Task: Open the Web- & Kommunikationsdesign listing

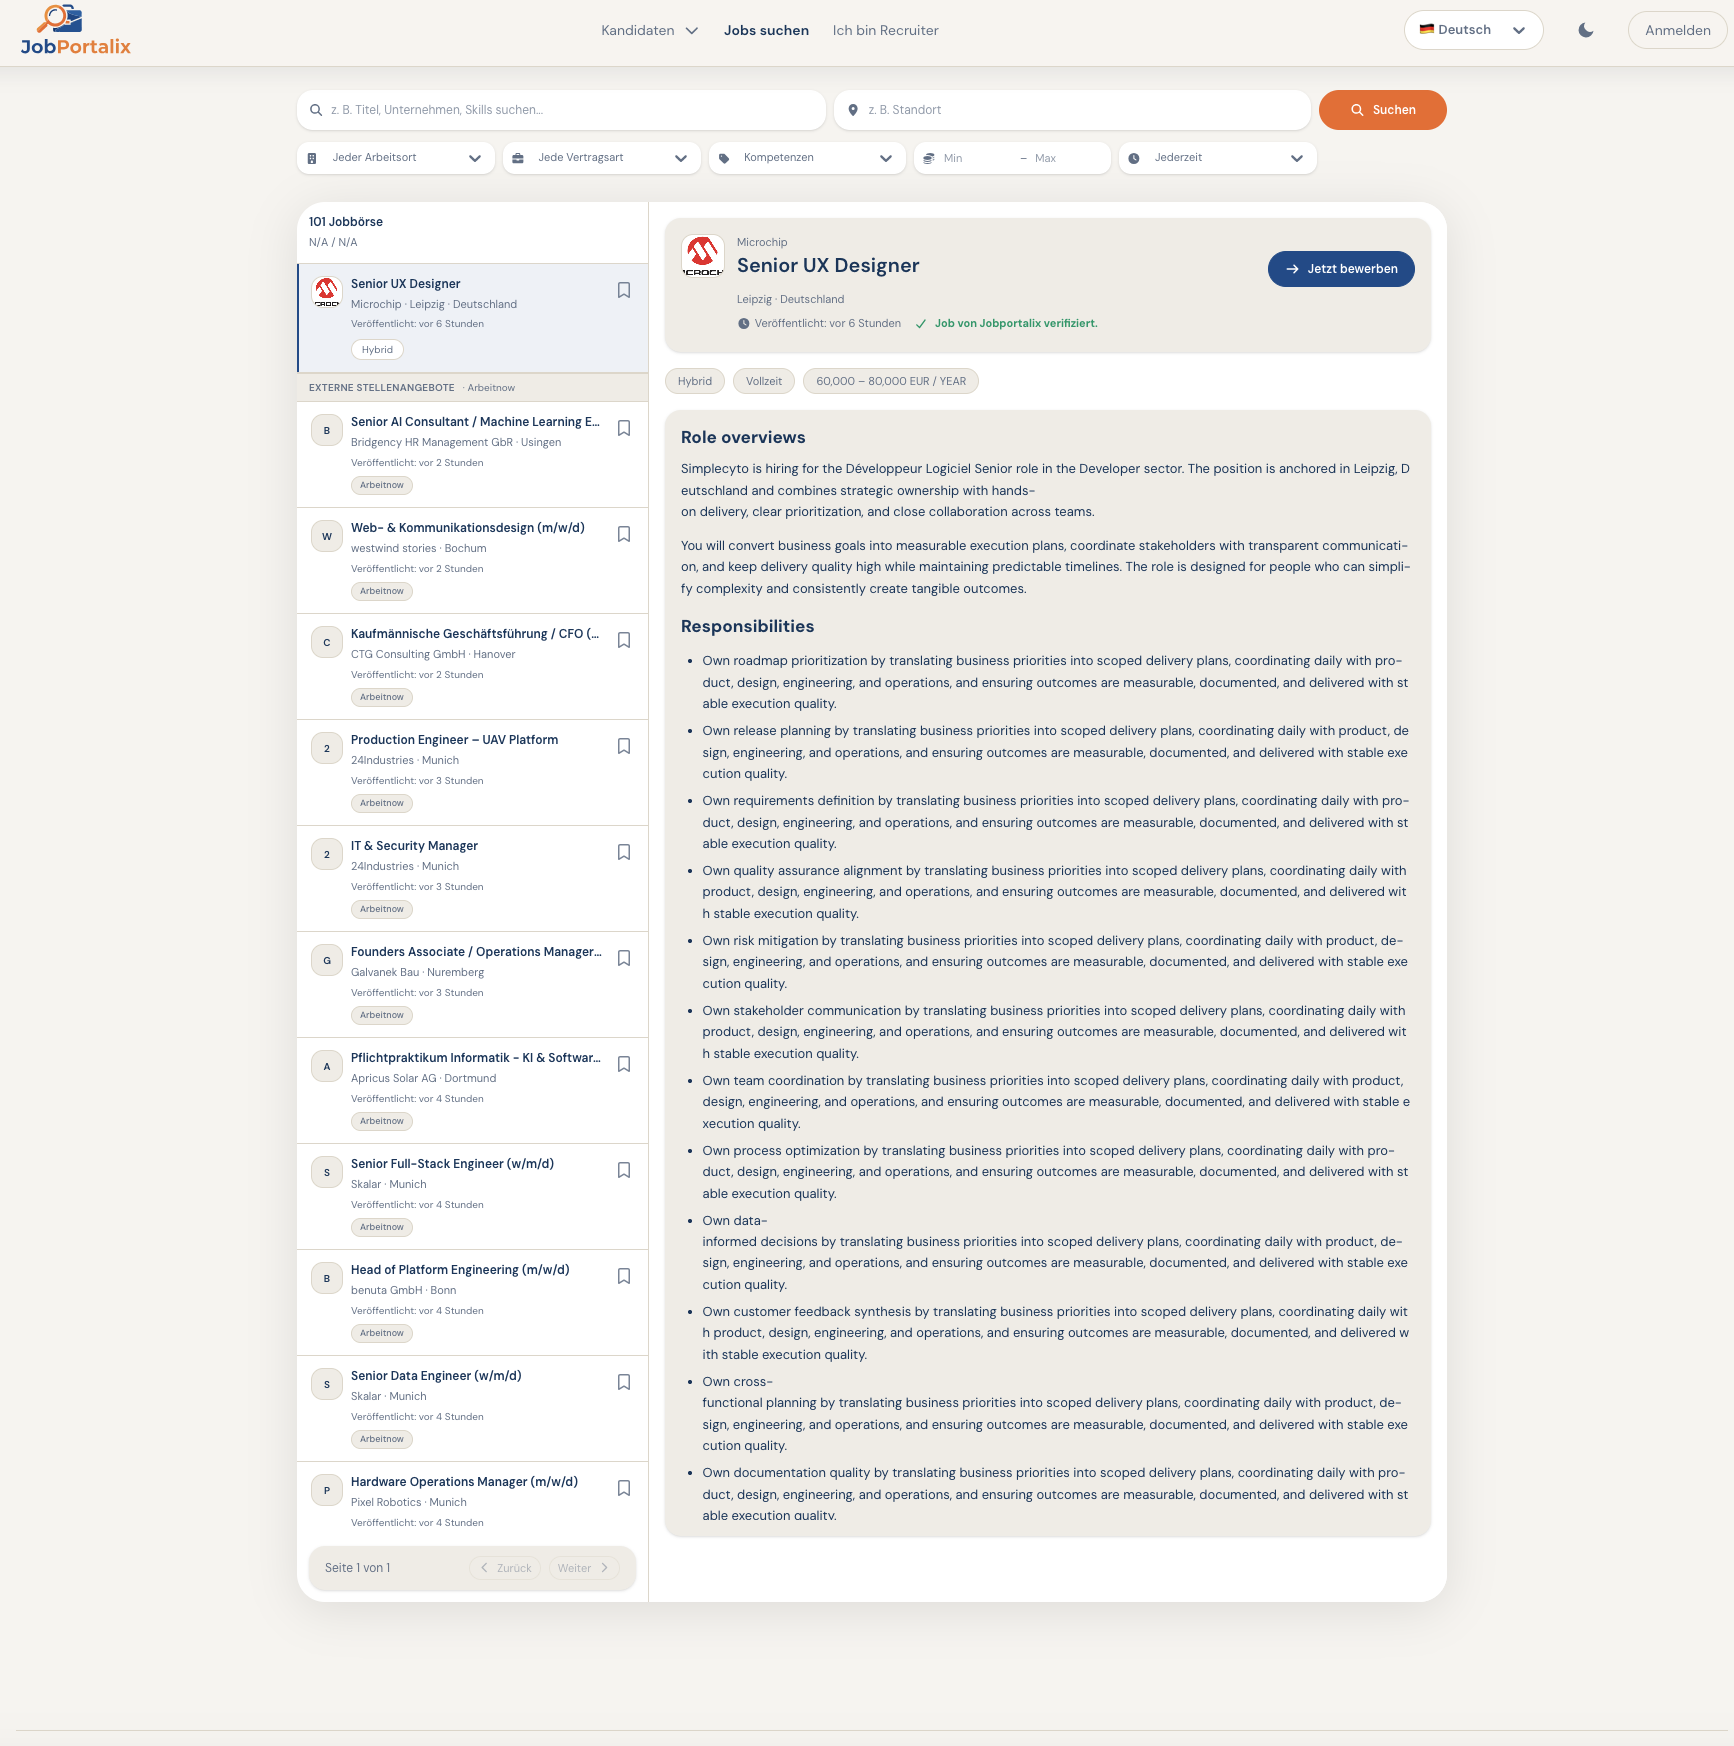Action: (x=472, y=560)
